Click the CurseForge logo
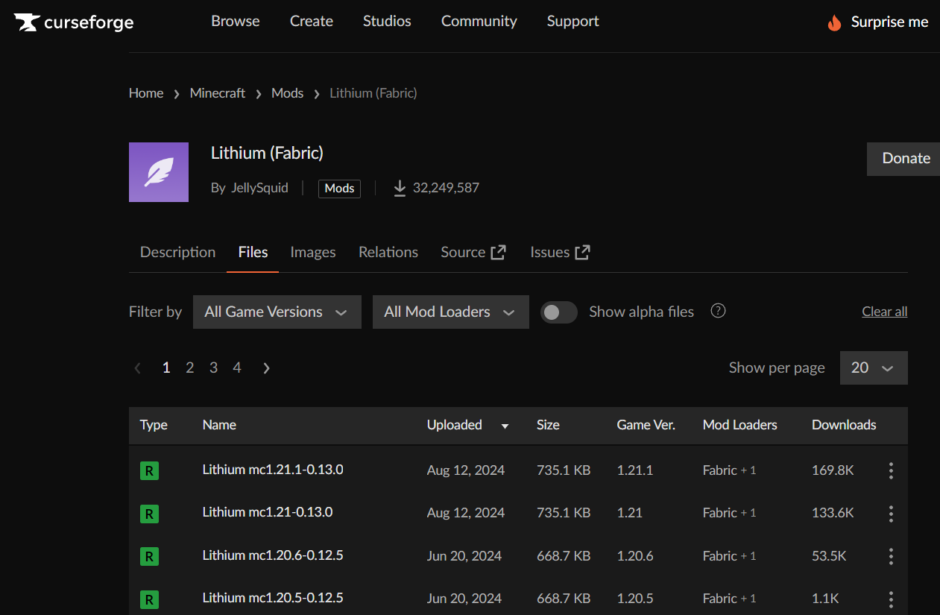 [x=74, y=22]
